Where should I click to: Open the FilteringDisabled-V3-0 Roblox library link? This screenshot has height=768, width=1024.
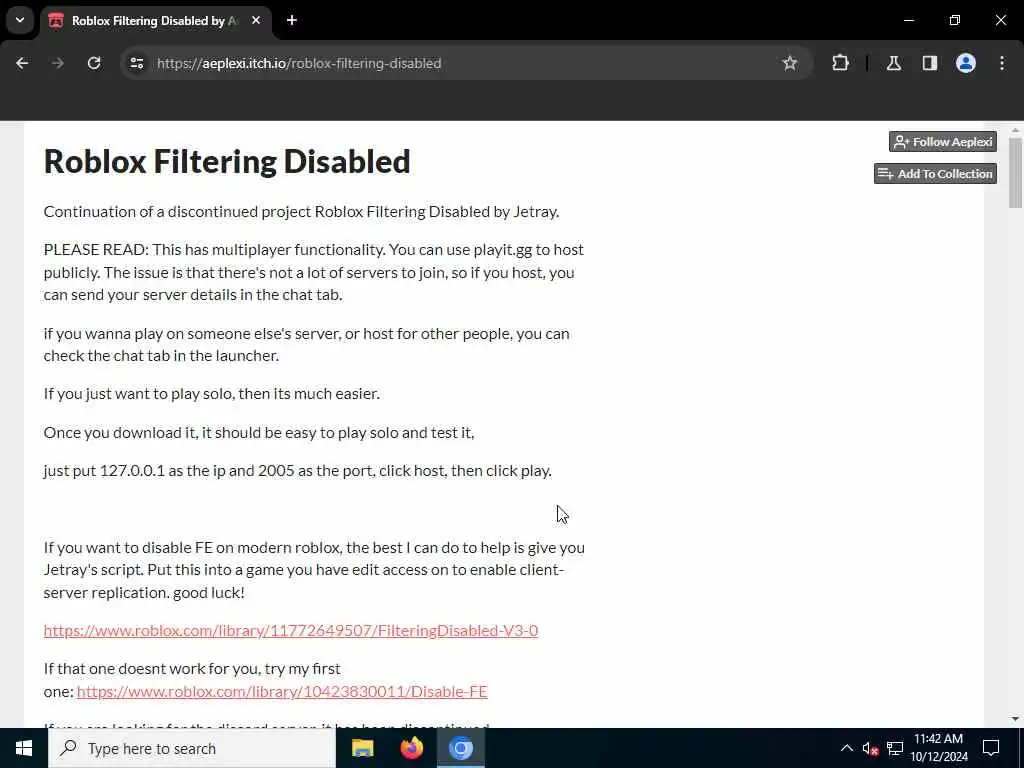(x=291, y=630)
